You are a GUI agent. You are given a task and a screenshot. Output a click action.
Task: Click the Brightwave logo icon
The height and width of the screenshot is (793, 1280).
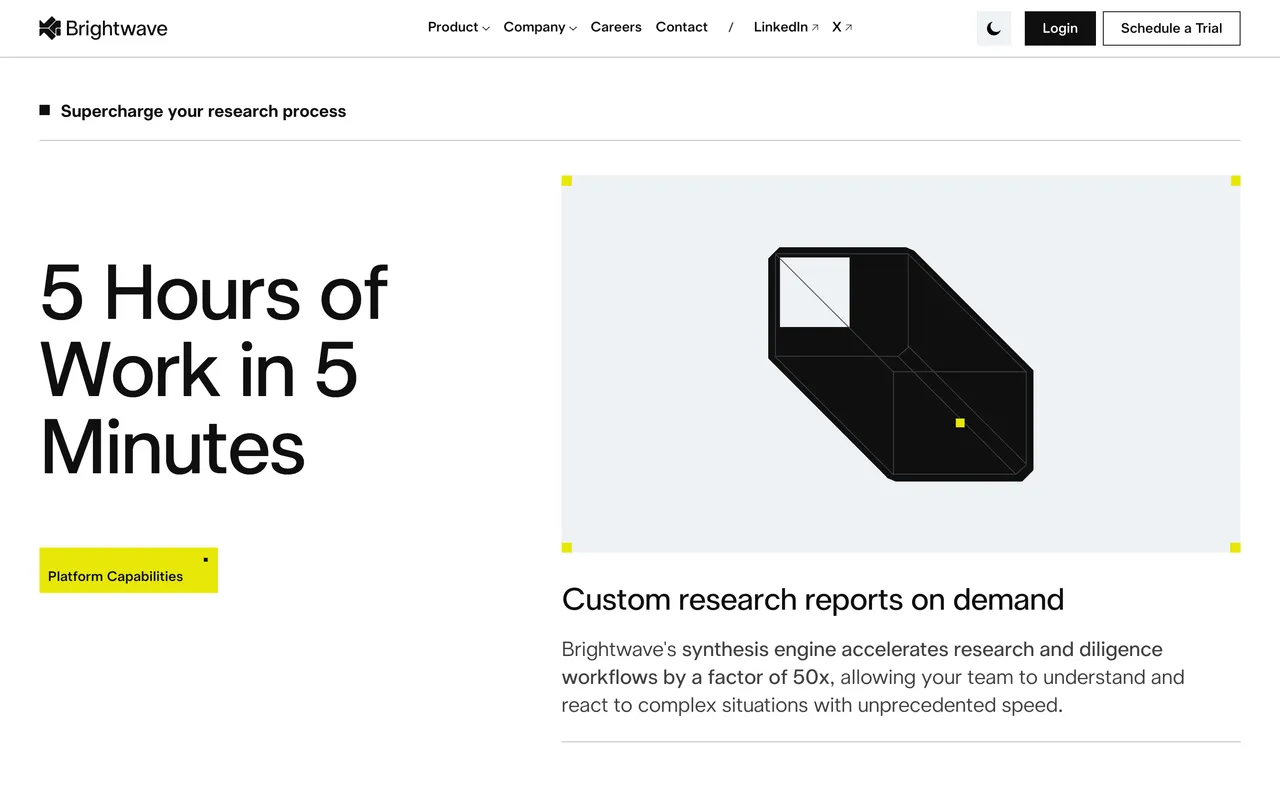pyautogui.click(x=48, y=28)
